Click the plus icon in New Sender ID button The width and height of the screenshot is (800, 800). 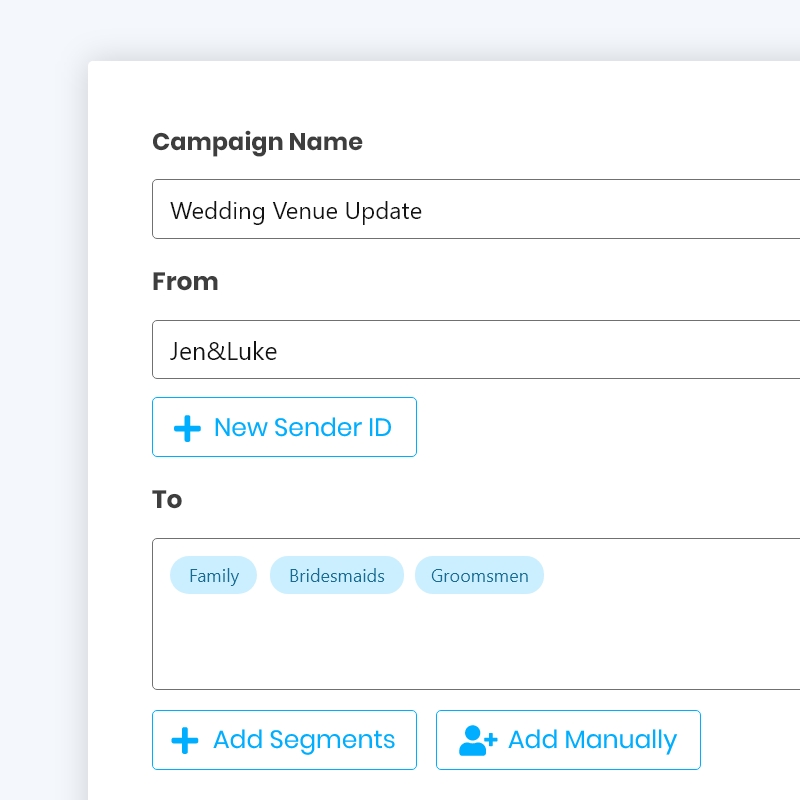187,428
